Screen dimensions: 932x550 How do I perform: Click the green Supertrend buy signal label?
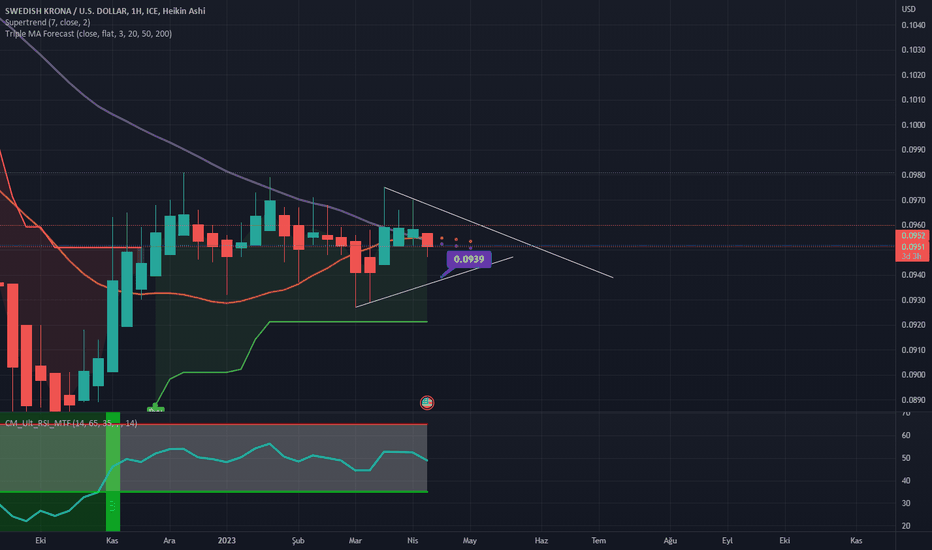(155, 410)
